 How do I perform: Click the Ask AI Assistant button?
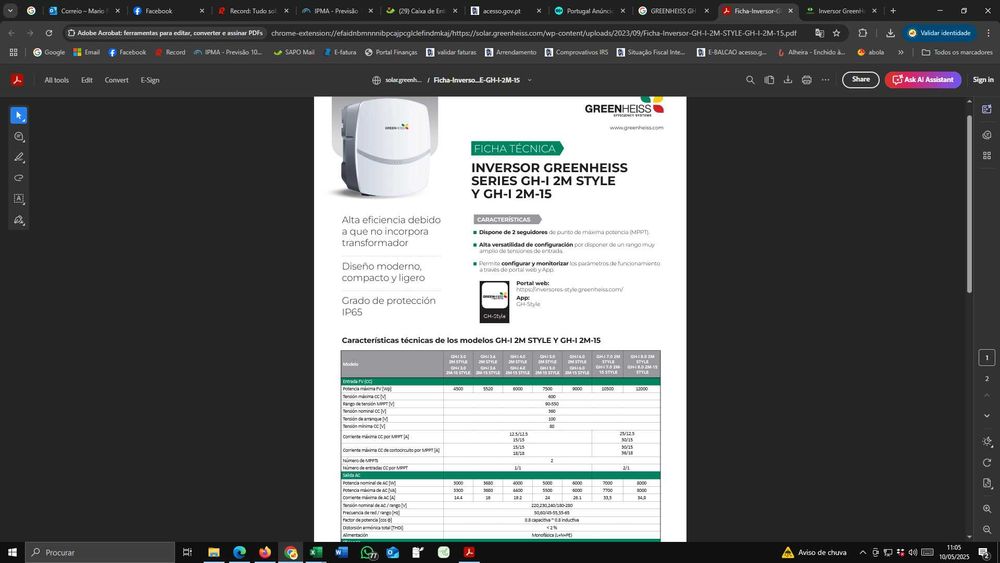point(923,80)
